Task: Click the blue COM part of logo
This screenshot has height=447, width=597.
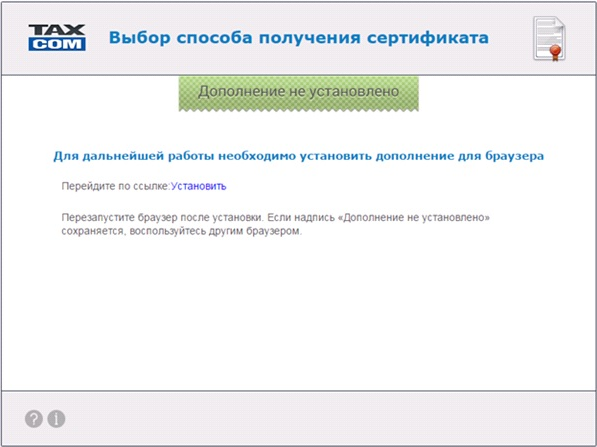Action: coord(57,44)
